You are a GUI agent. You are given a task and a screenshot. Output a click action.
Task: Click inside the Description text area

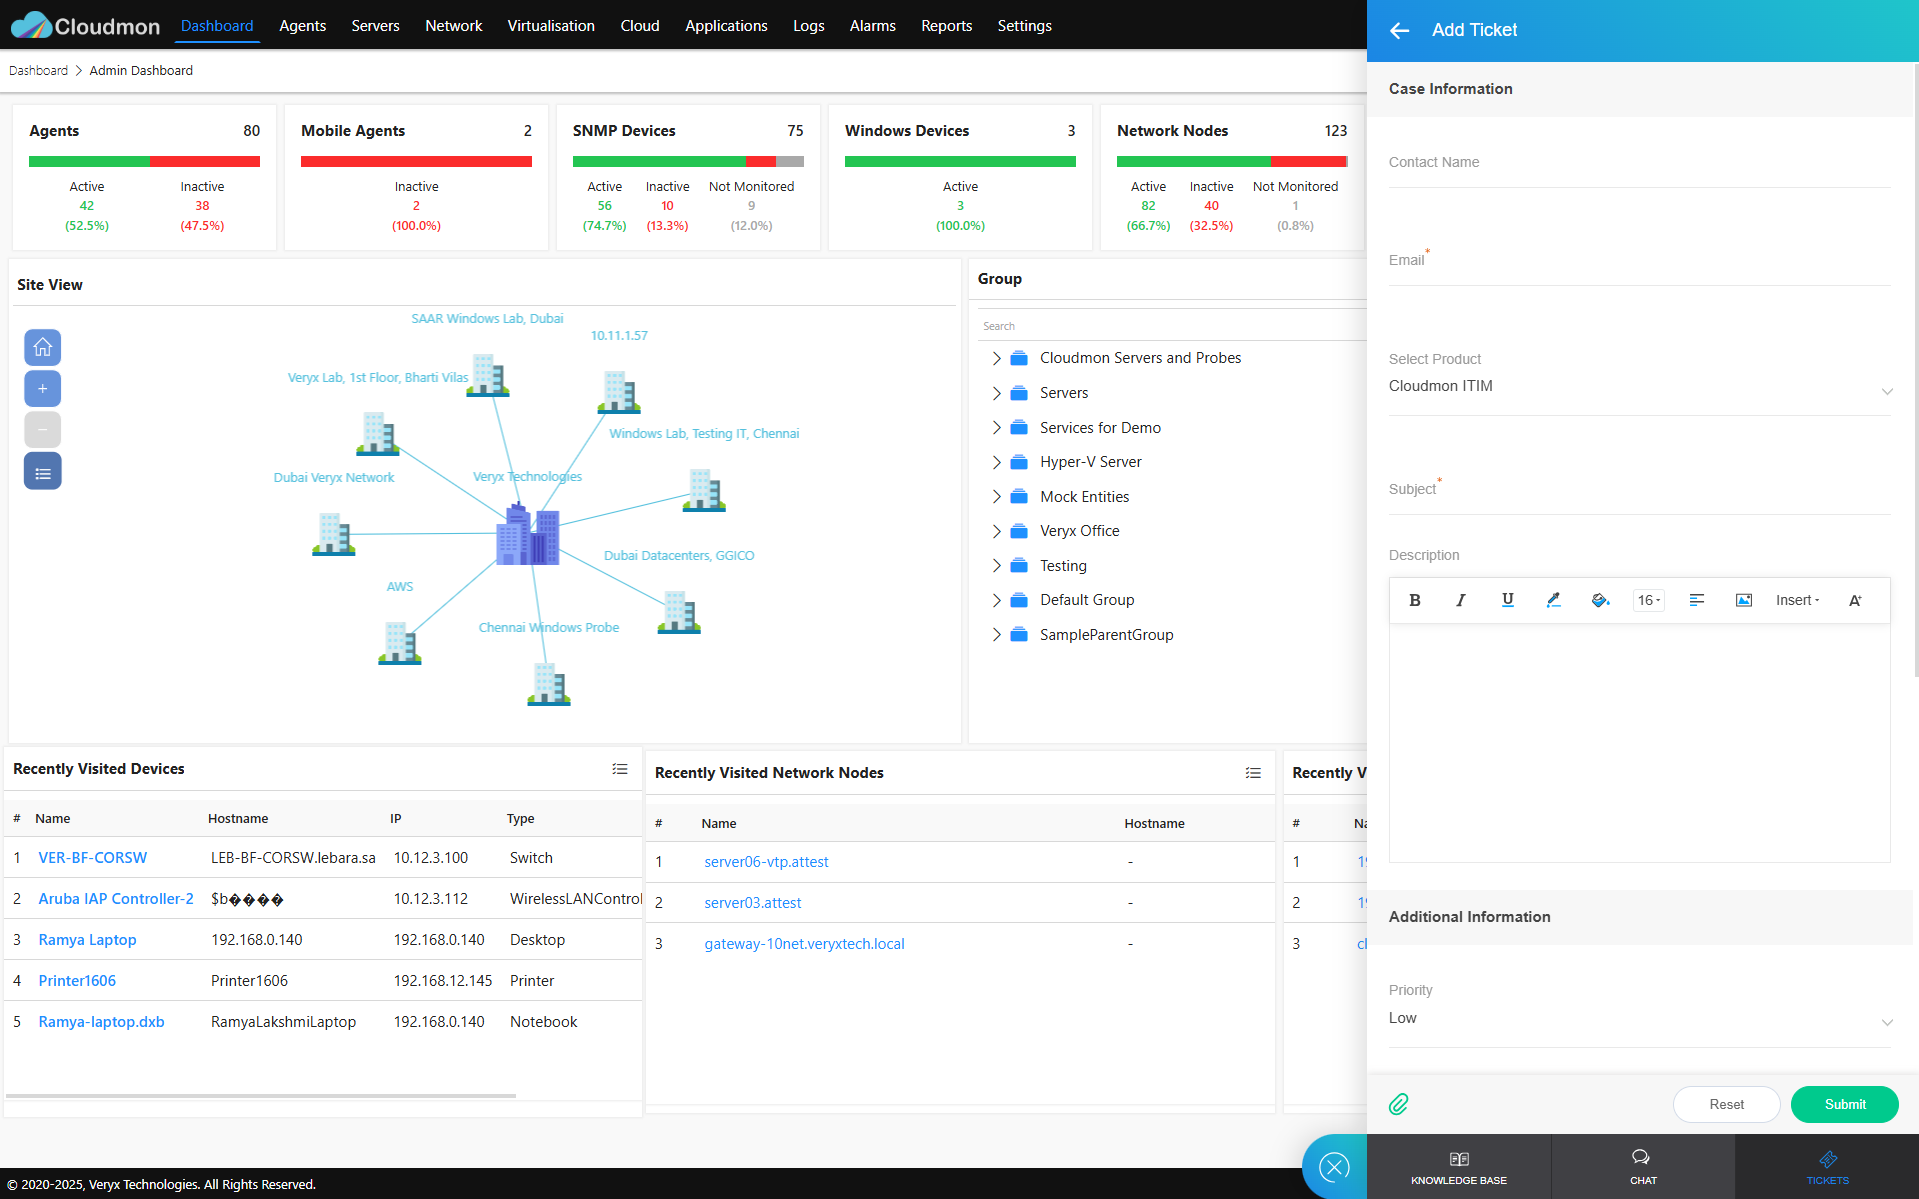pyautogui.click(x=1639, y=743)
